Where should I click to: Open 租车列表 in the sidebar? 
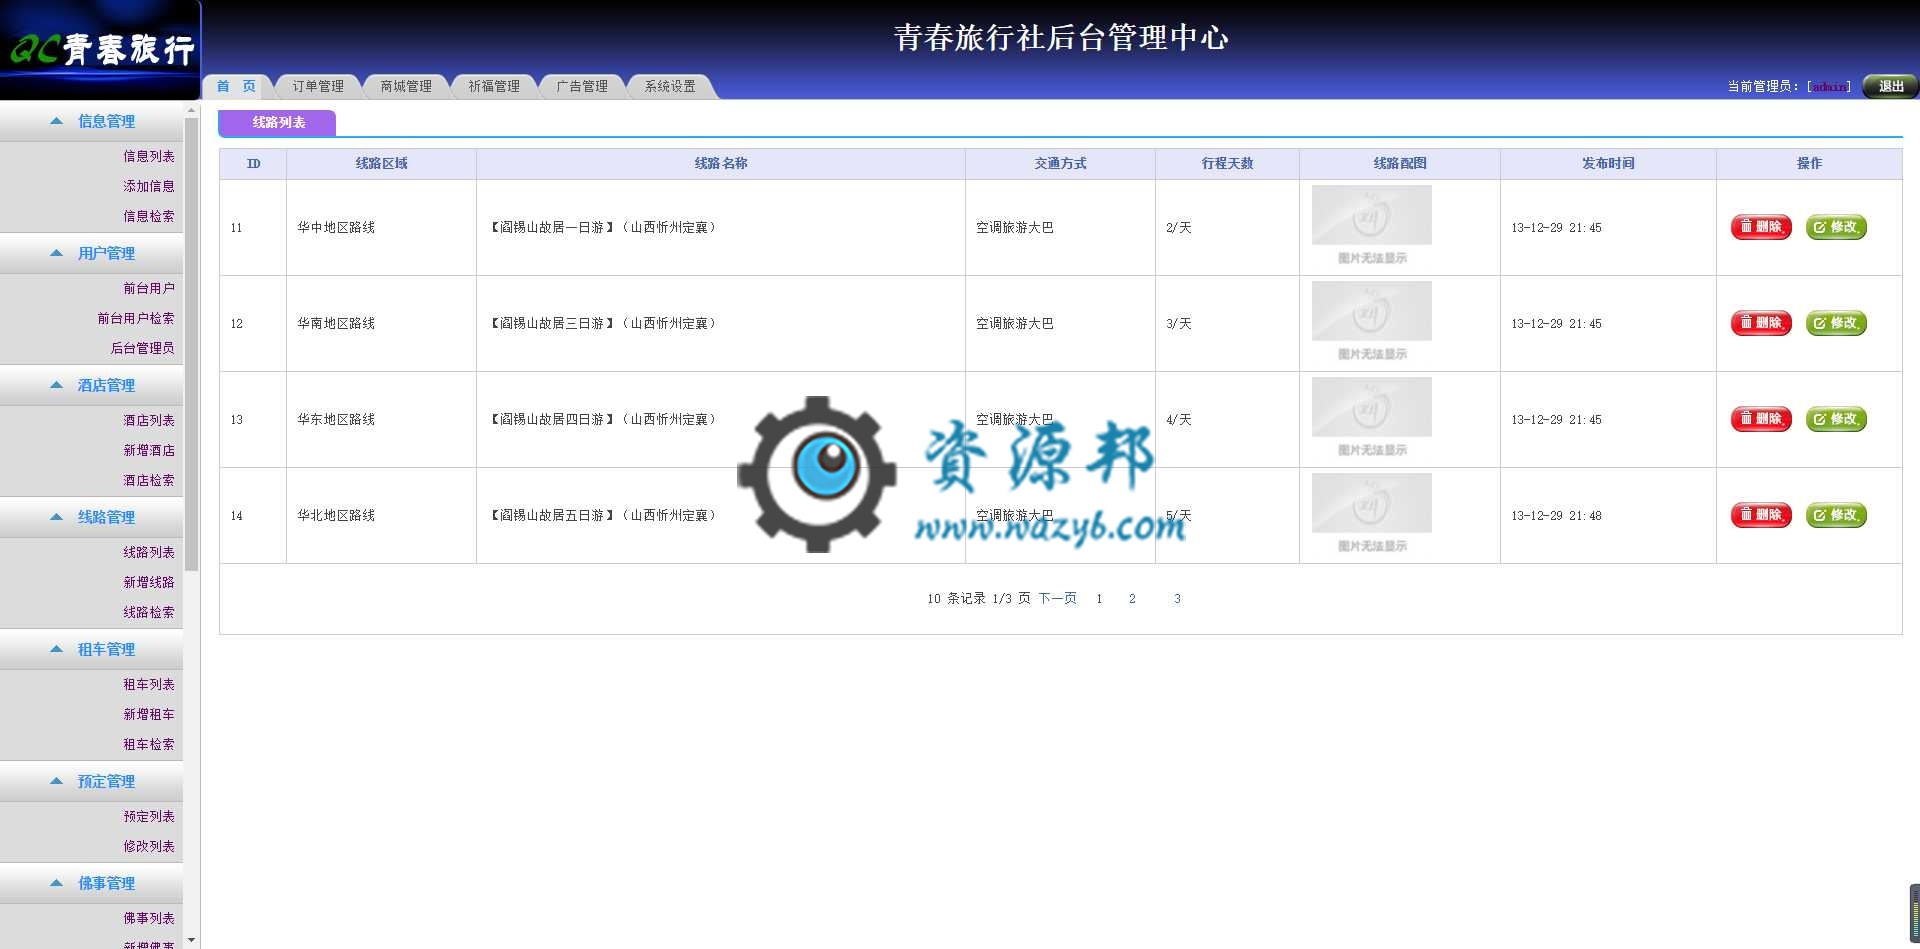coord(149,684)
